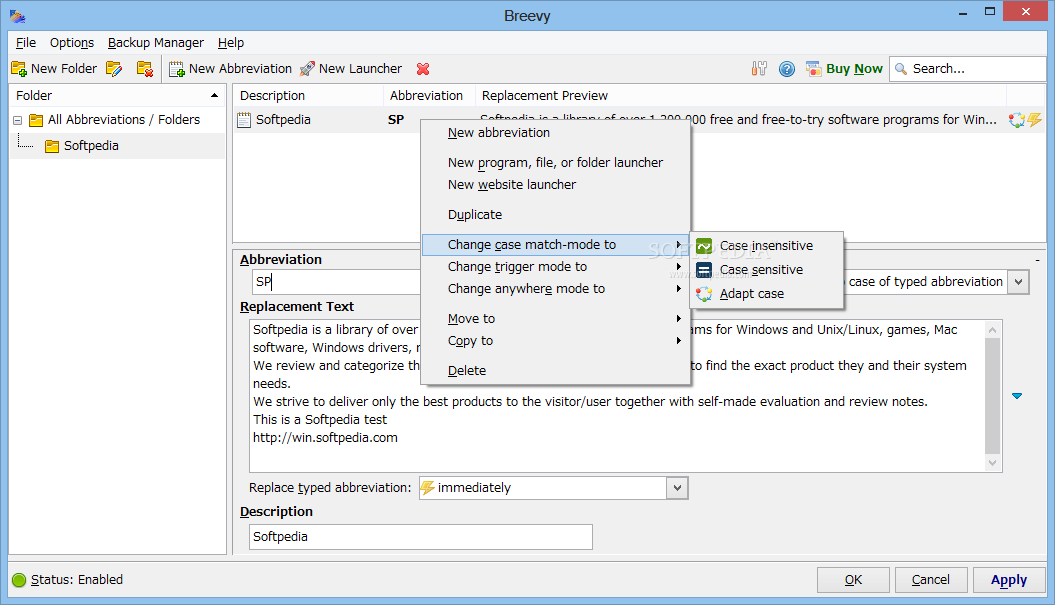Click the blue help question mark icon
1055x605 pixels.
click(787, 69)
